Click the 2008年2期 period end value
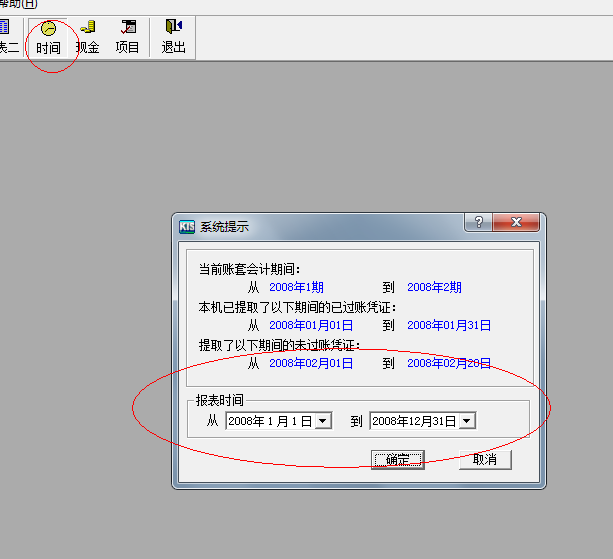This screenshot has height=559, width=613. click(434, 287)
